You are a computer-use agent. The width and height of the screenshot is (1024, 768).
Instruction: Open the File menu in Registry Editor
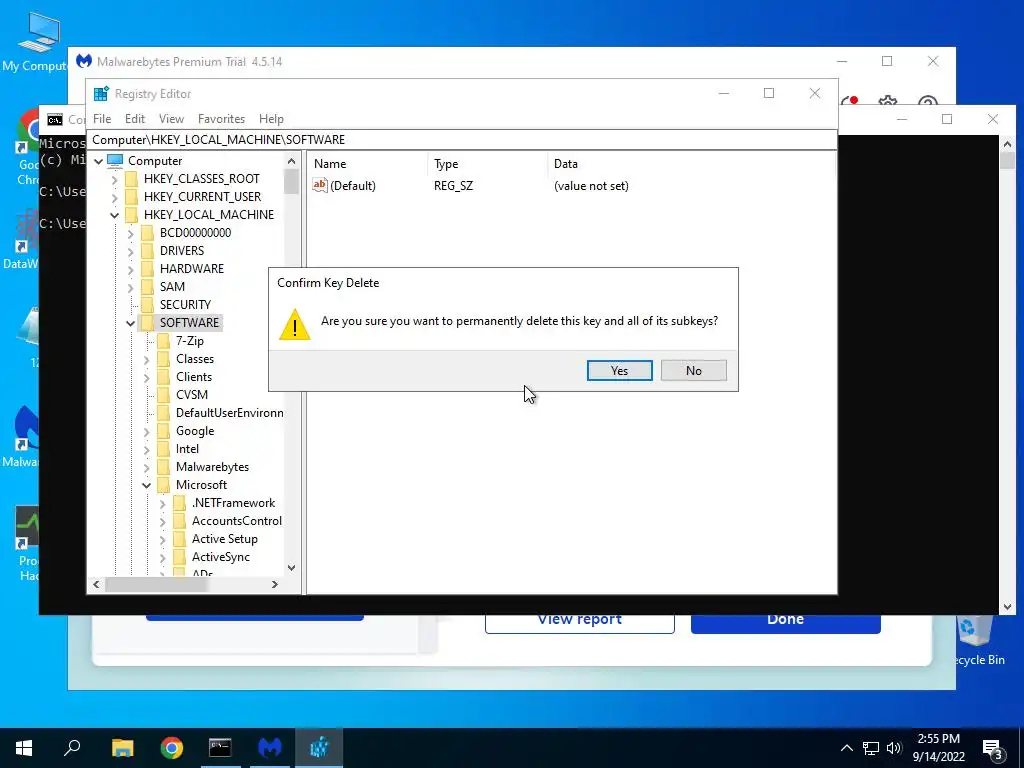[x=102, y=119]
